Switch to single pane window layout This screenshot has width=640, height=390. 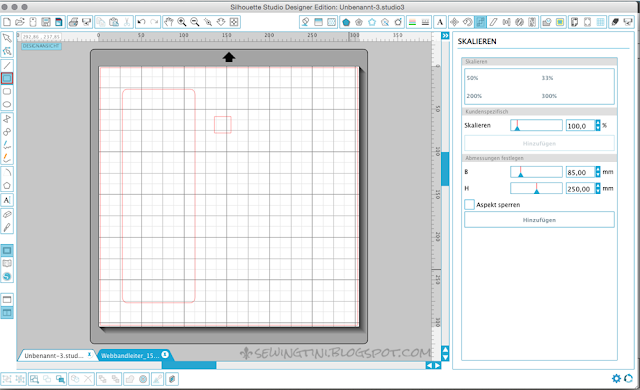[7, 299]
